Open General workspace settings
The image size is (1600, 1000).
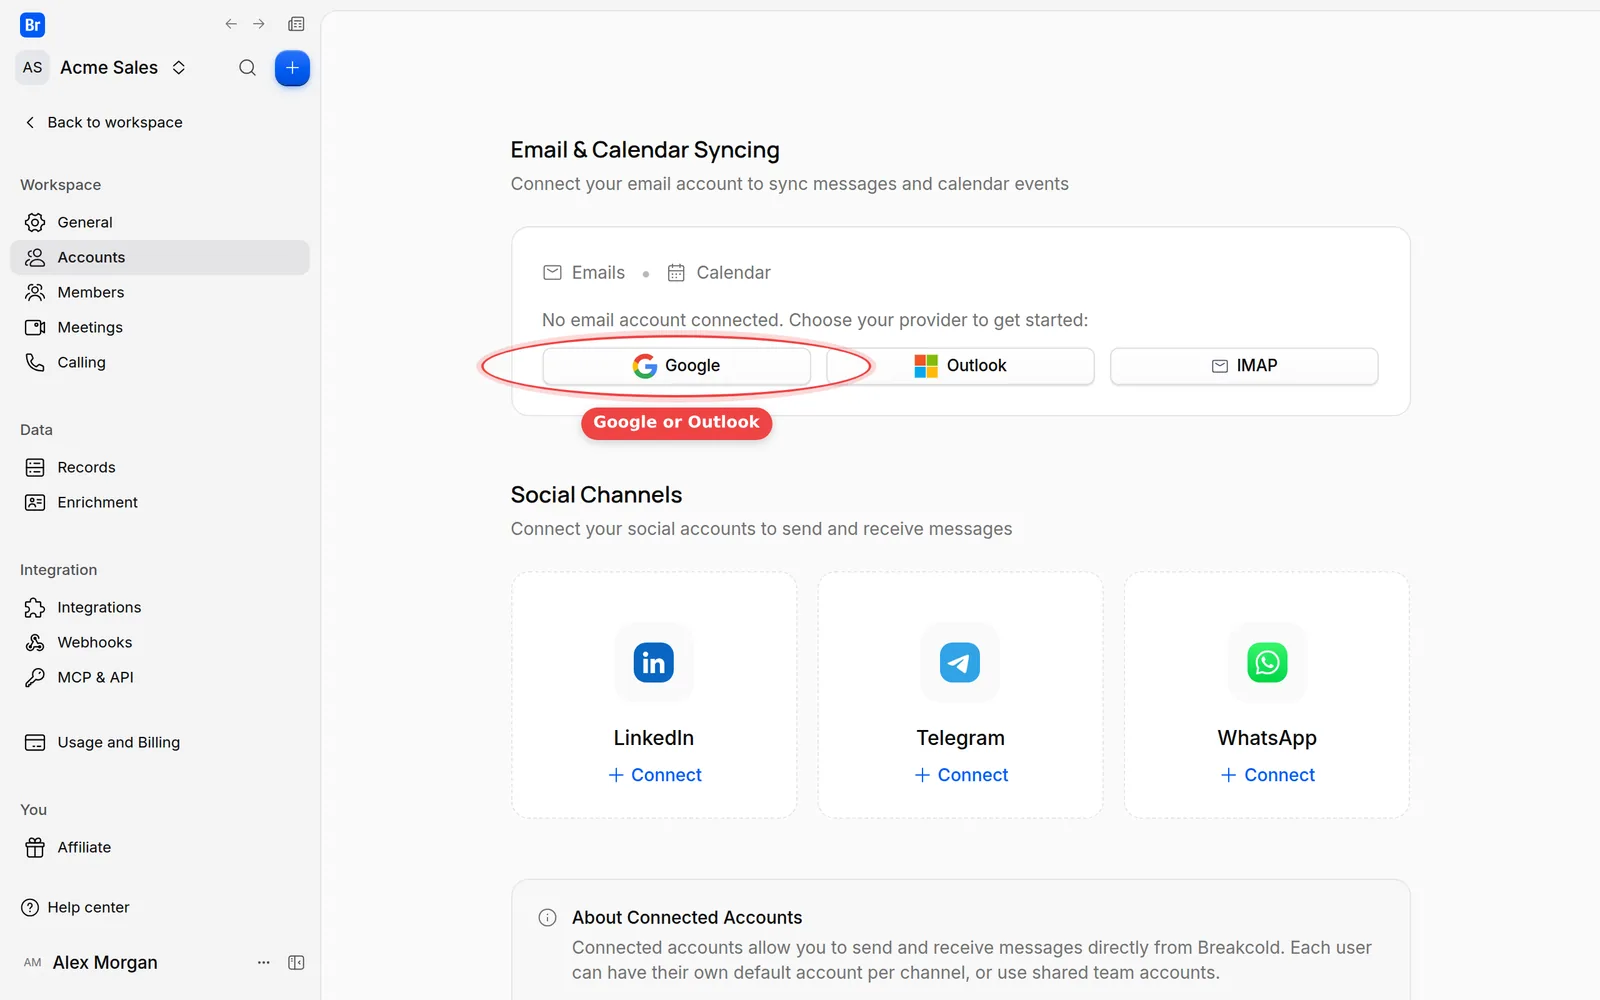(x=160, y=222)
